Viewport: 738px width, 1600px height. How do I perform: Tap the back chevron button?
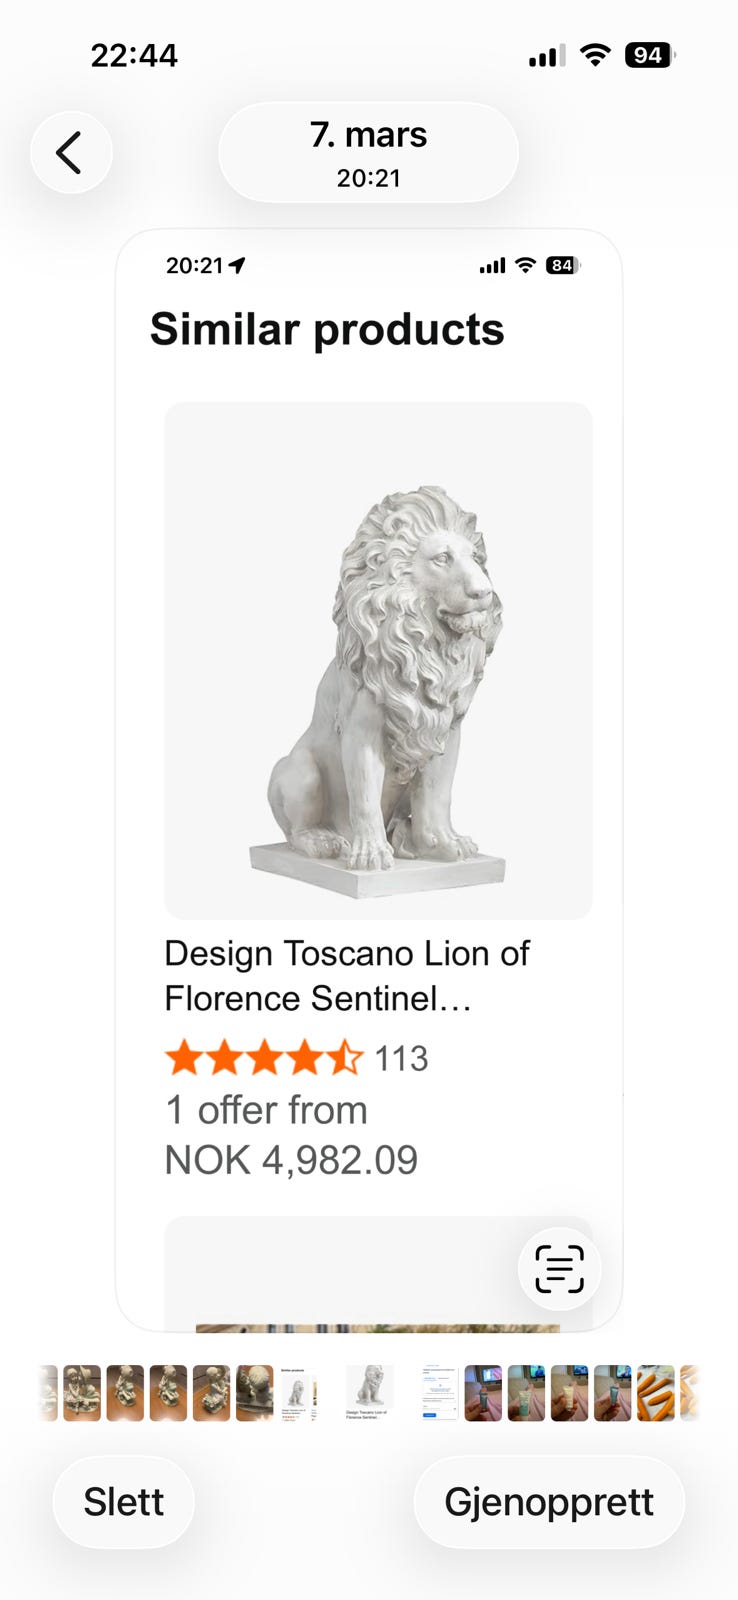coord(70,153)
